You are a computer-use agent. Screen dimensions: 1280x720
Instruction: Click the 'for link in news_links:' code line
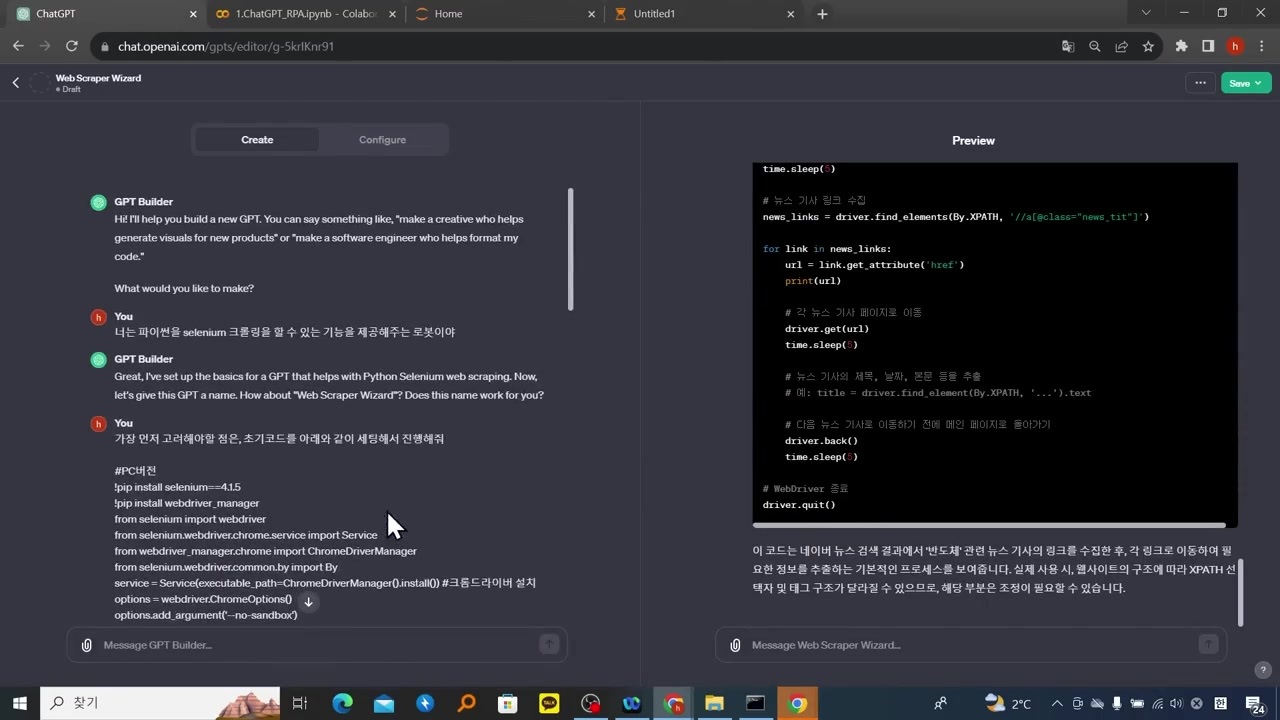826,249
